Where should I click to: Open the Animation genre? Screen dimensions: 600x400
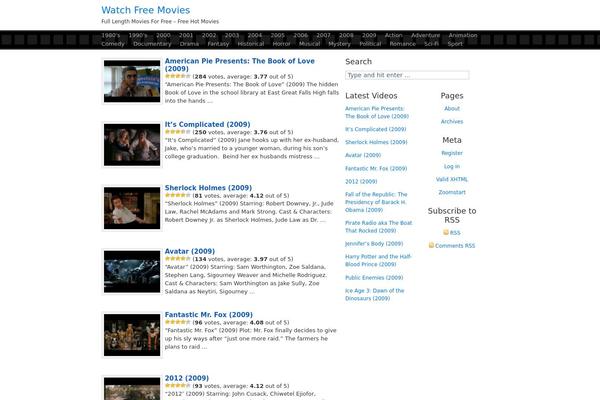(463, 35)
